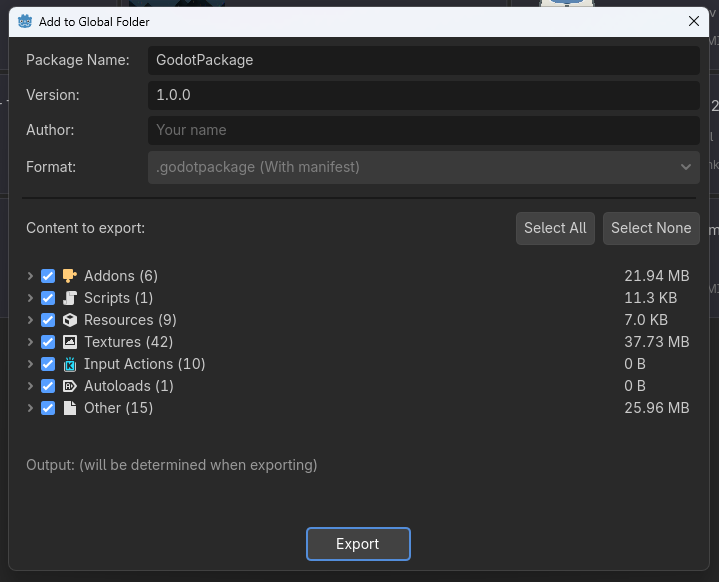
Task: Select the "Textures (42)" label
Action: 128,342
